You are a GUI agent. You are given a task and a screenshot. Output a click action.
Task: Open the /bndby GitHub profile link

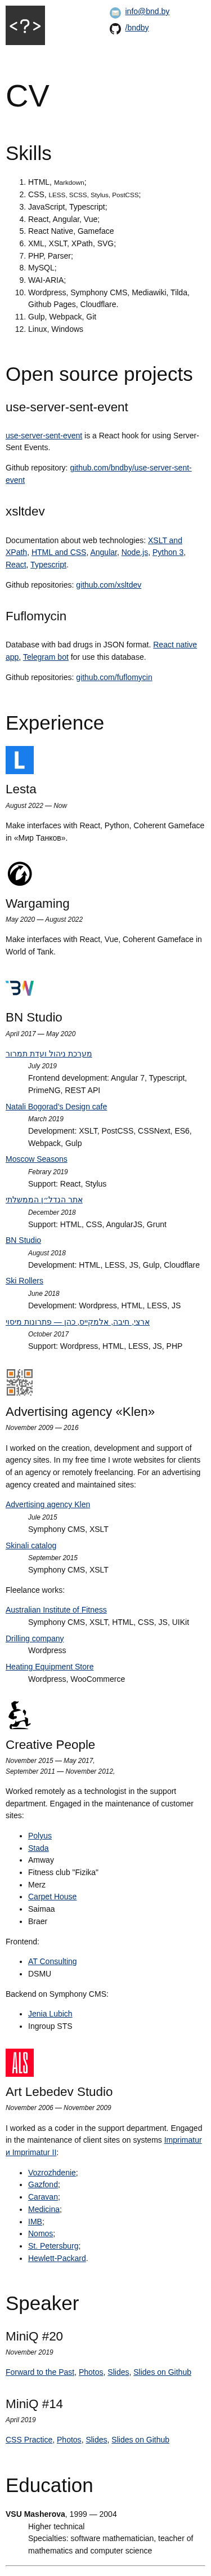click(137, 28)
